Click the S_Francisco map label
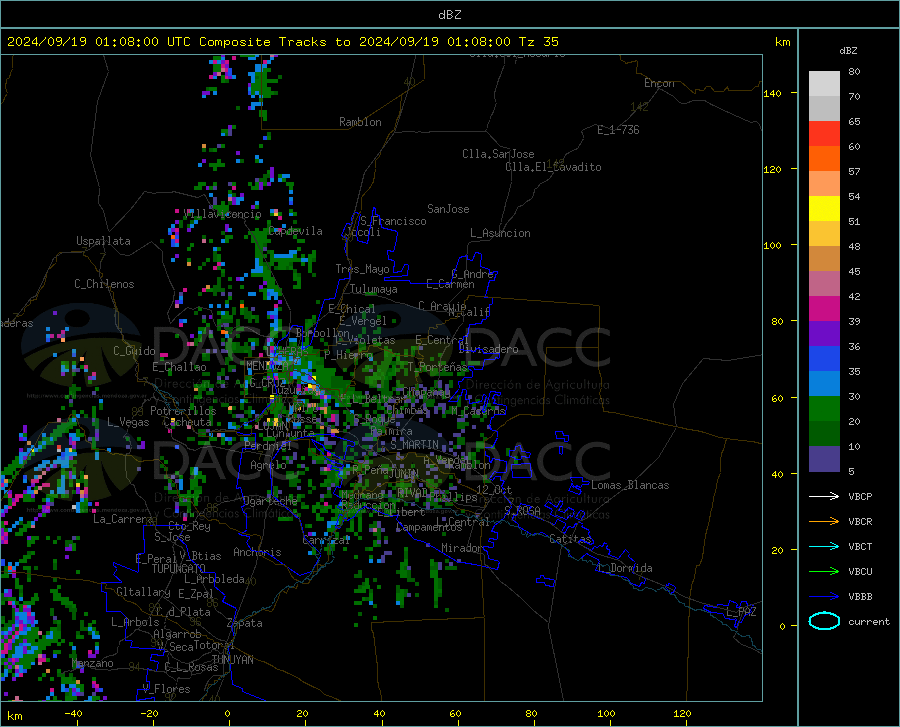The height and width of the screenshot is (727, 900). pos(393,221)
